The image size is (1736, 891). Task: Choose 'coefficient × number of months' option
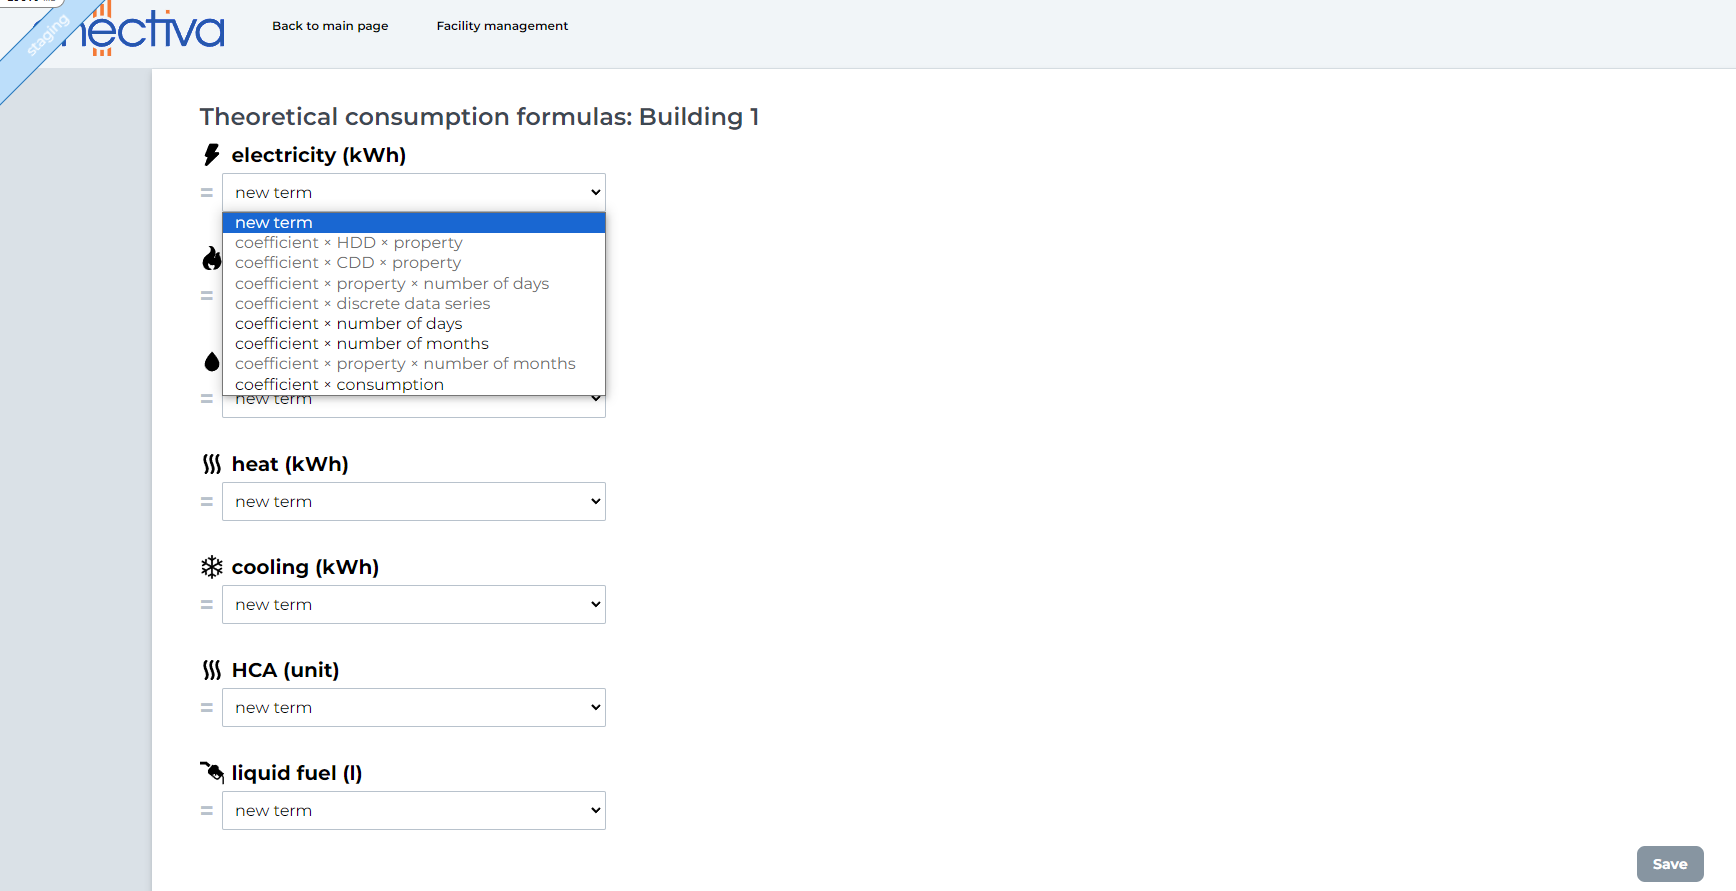pyautogui.click(x=362, y=344)
